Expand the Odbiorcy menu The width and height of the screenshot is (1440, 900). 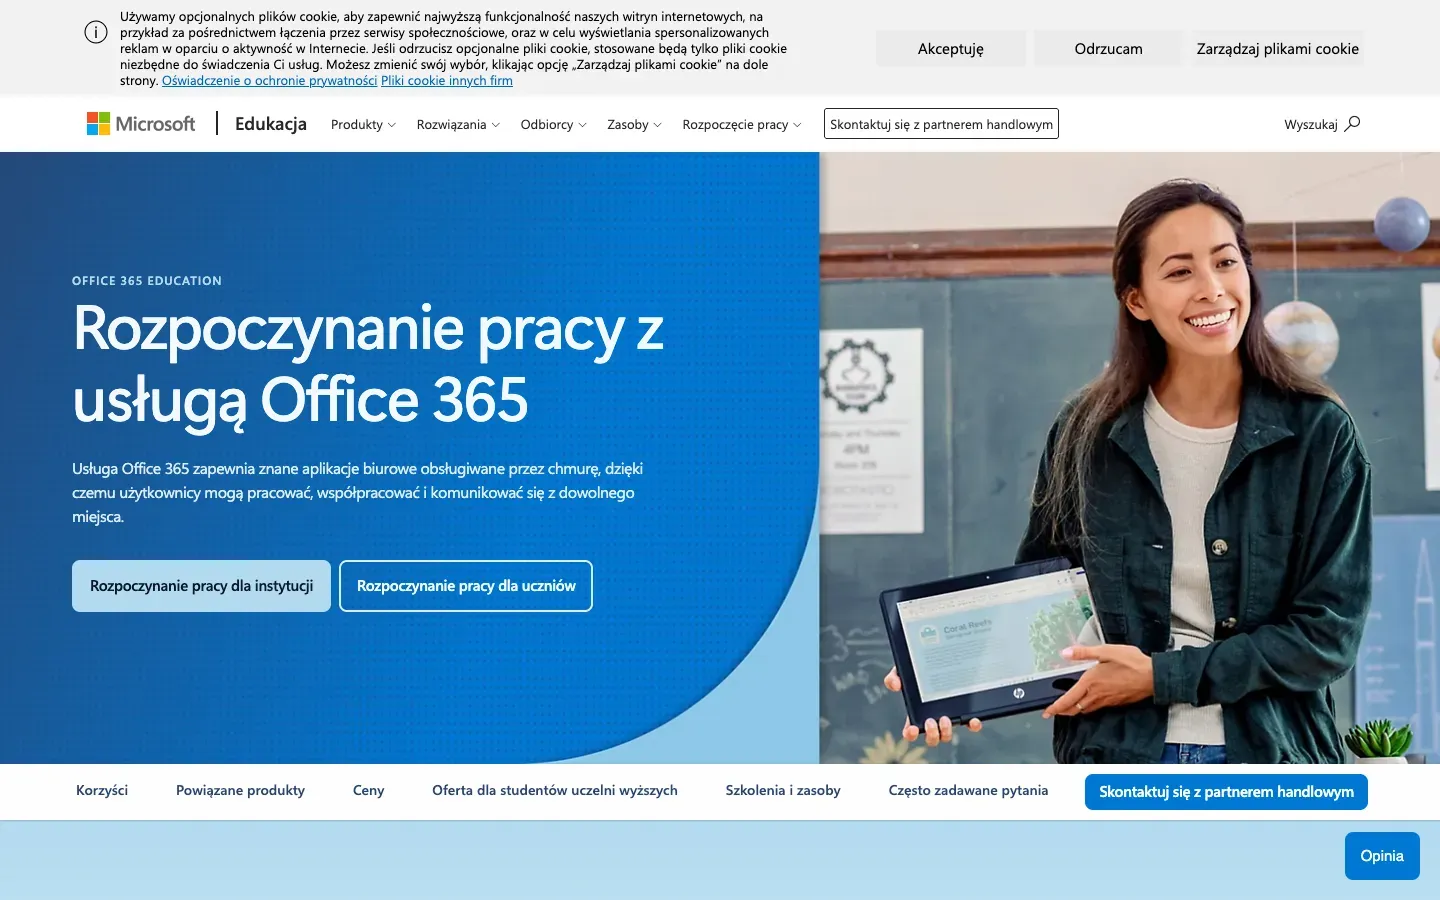point(553,125)
